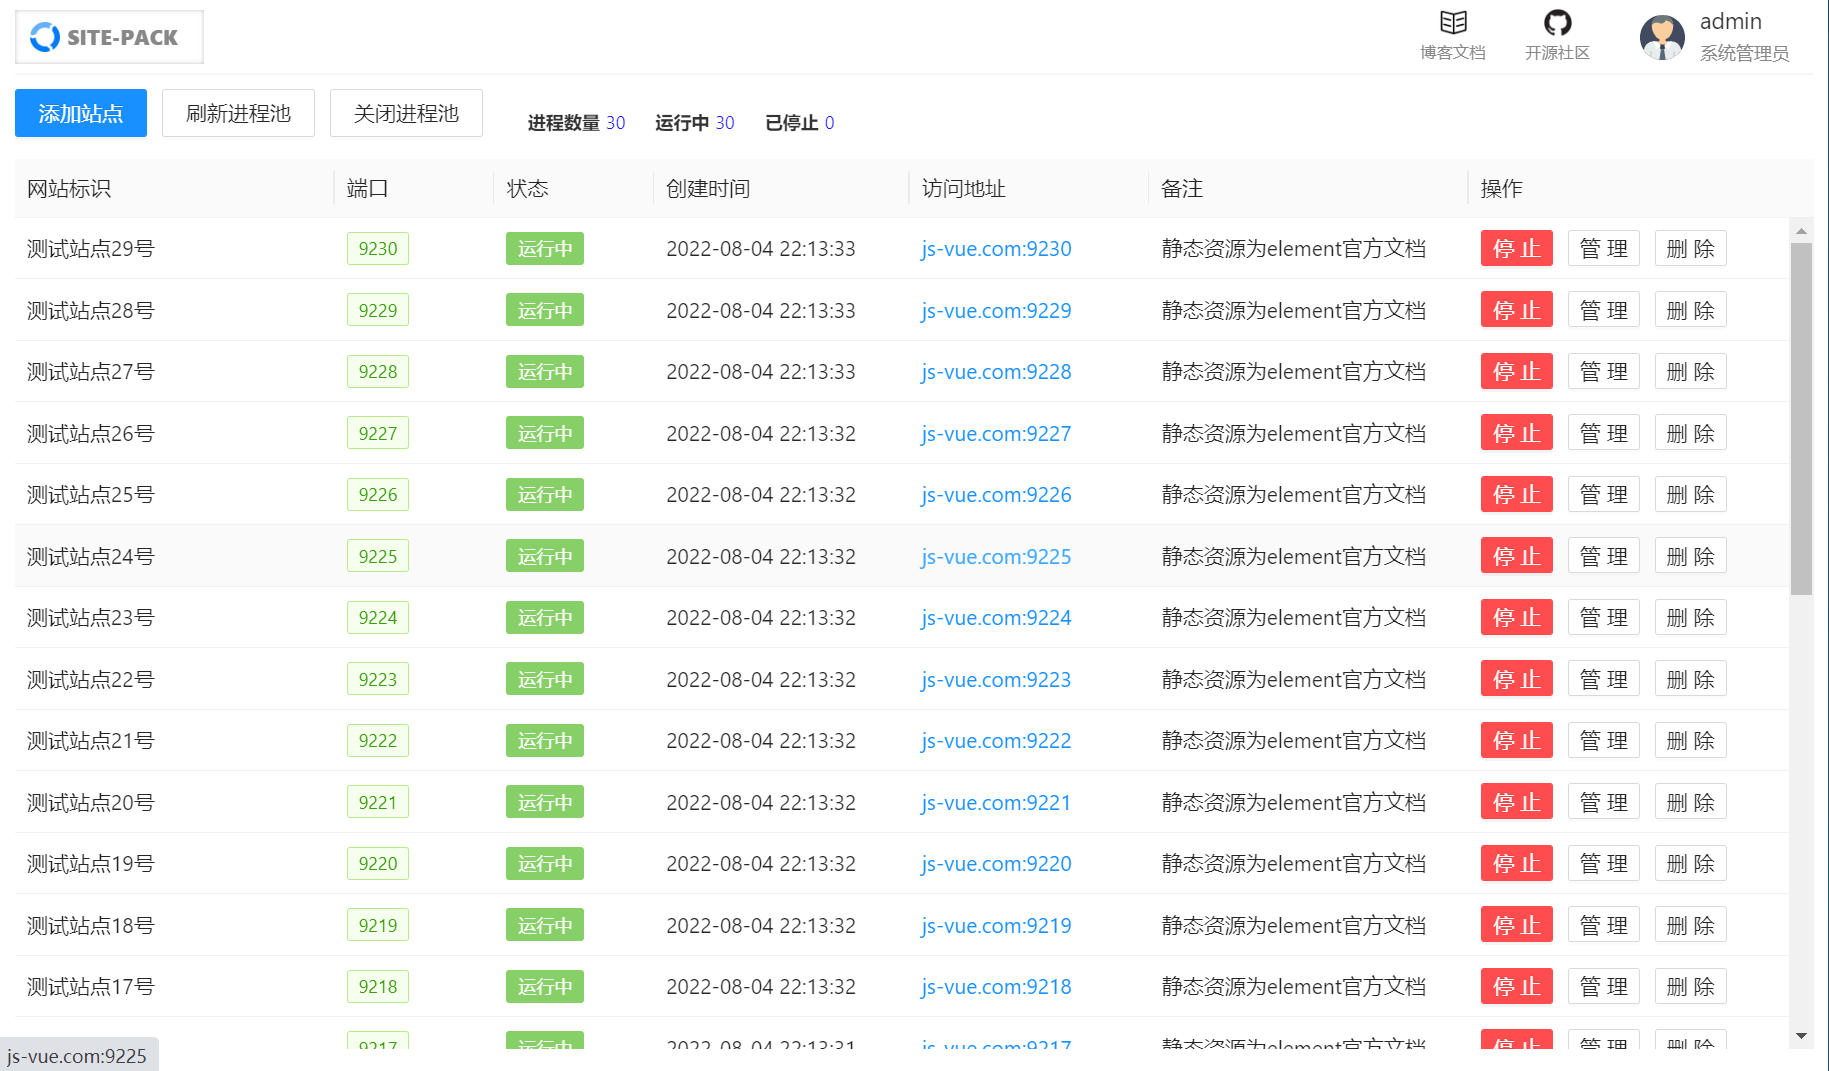Image resolution: width=1829 pixels, height=1071 pixels.
Task: Stop 测试站点20号 with the 停止 button
Action: 1516,803
